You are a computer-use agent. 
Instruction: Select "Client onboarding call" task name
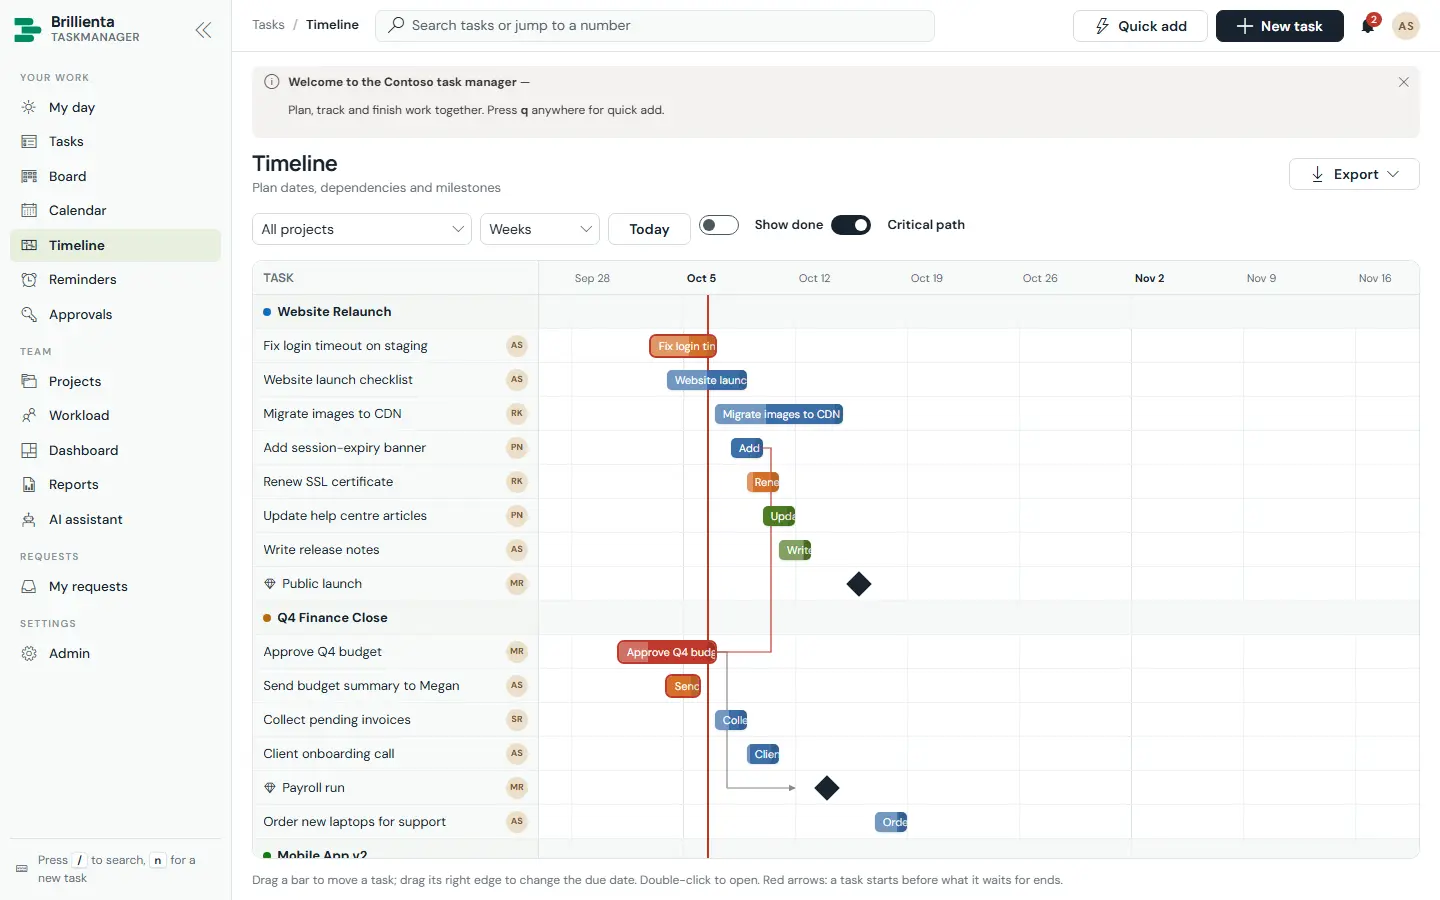pos(329,754)
